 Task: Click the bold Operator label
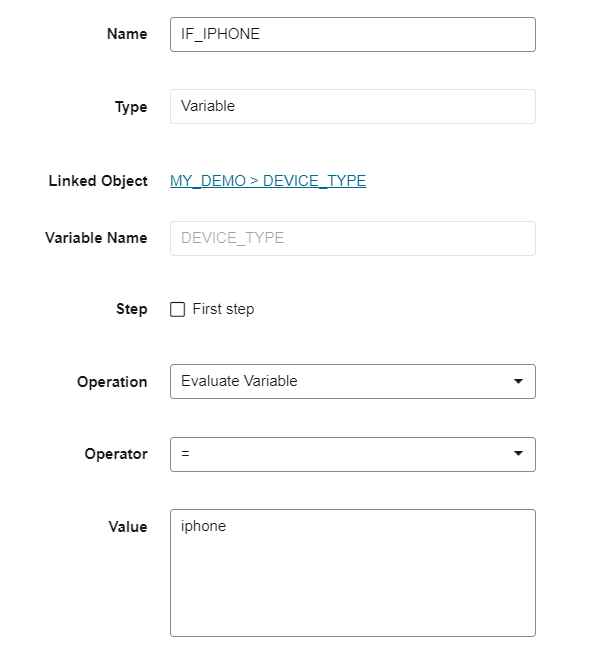coord(116,454)
